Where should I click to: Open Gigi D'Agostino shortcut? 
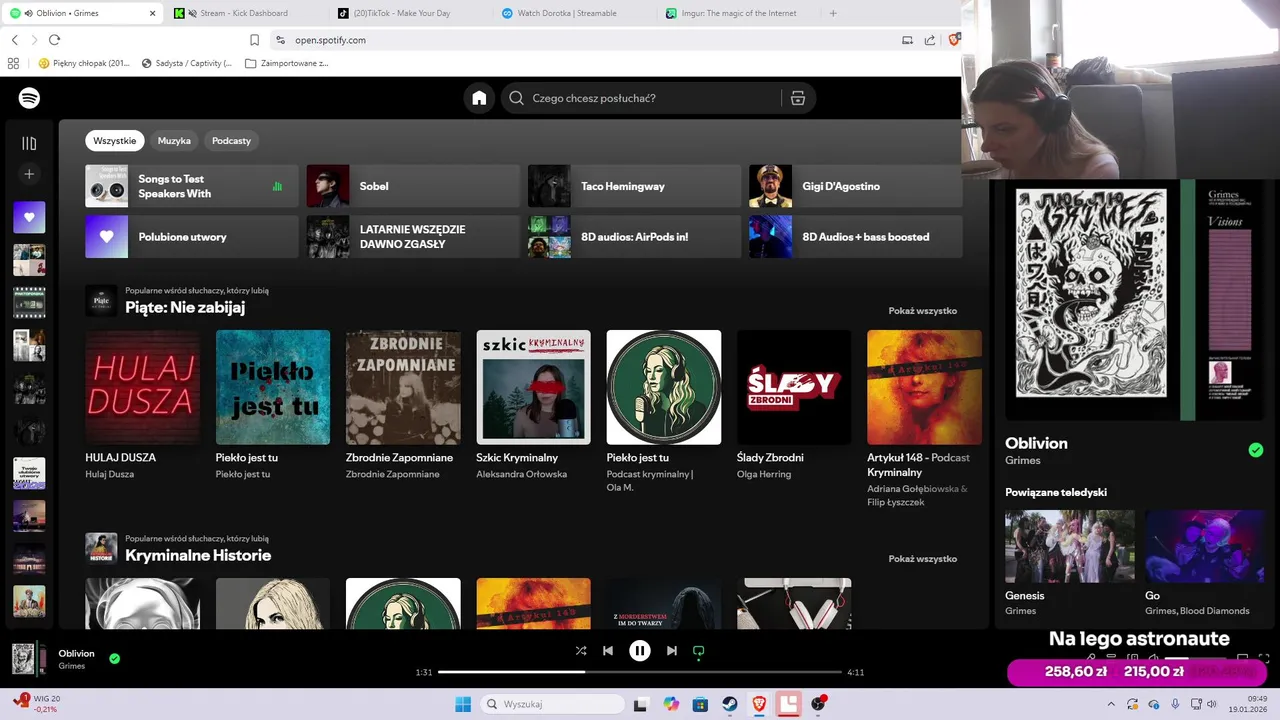click(x=856, y=186)
